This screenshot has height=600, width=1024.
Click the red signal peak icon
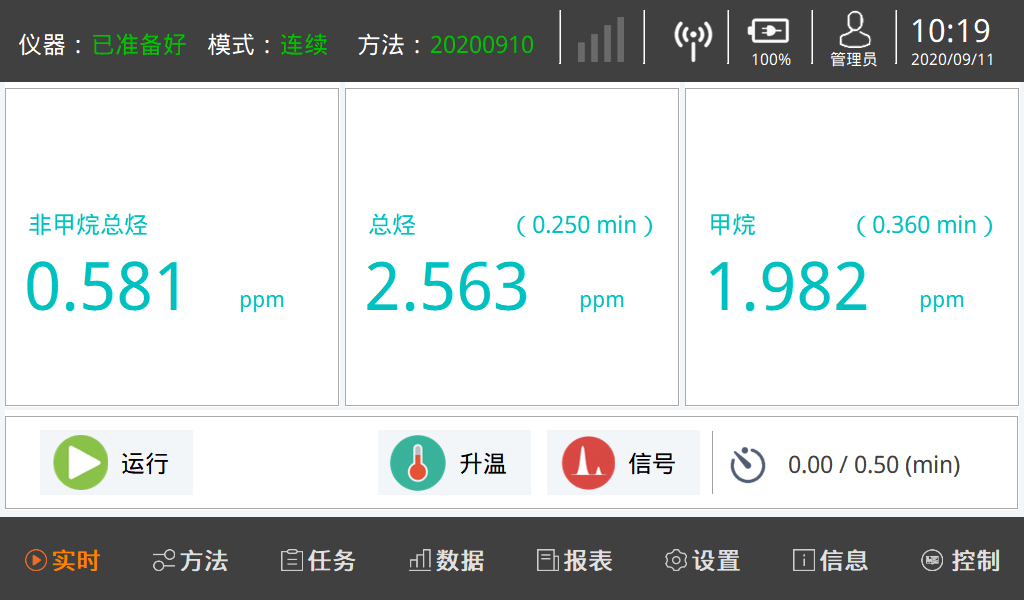(588, 463)
